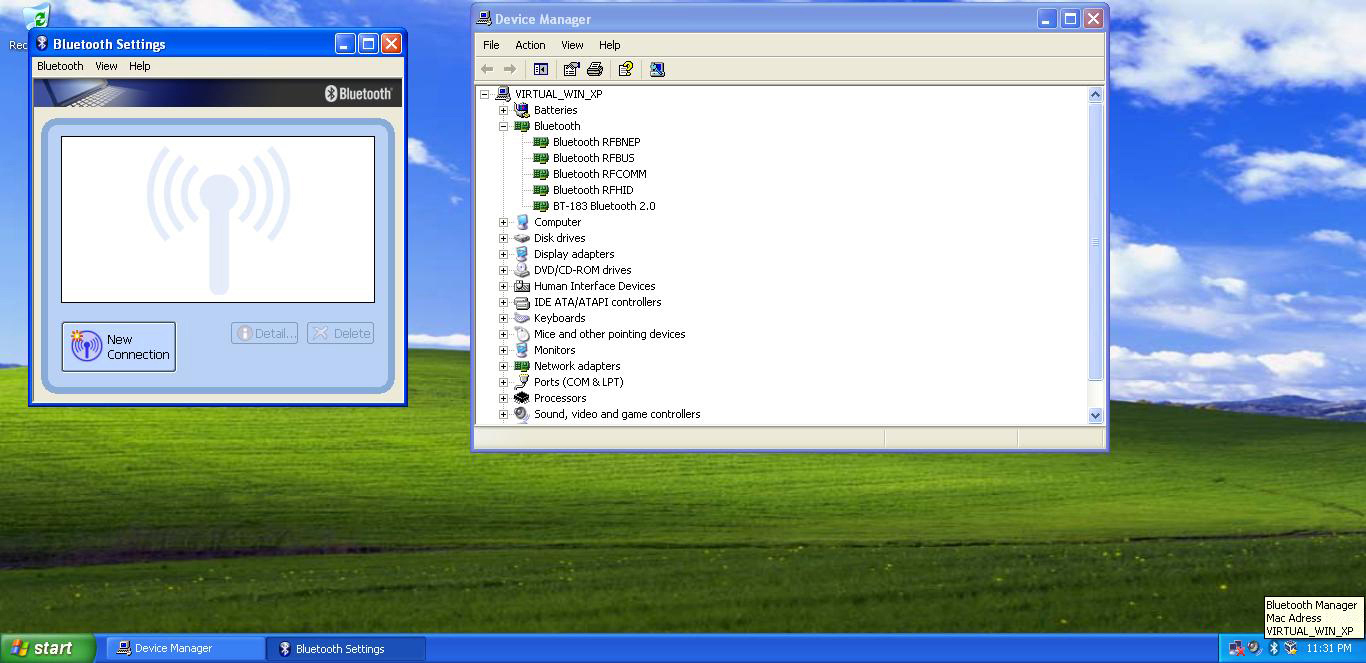The image size is (1366, 663).
Task: Open the Action menu in Device Manager
Action: (530, 45)
